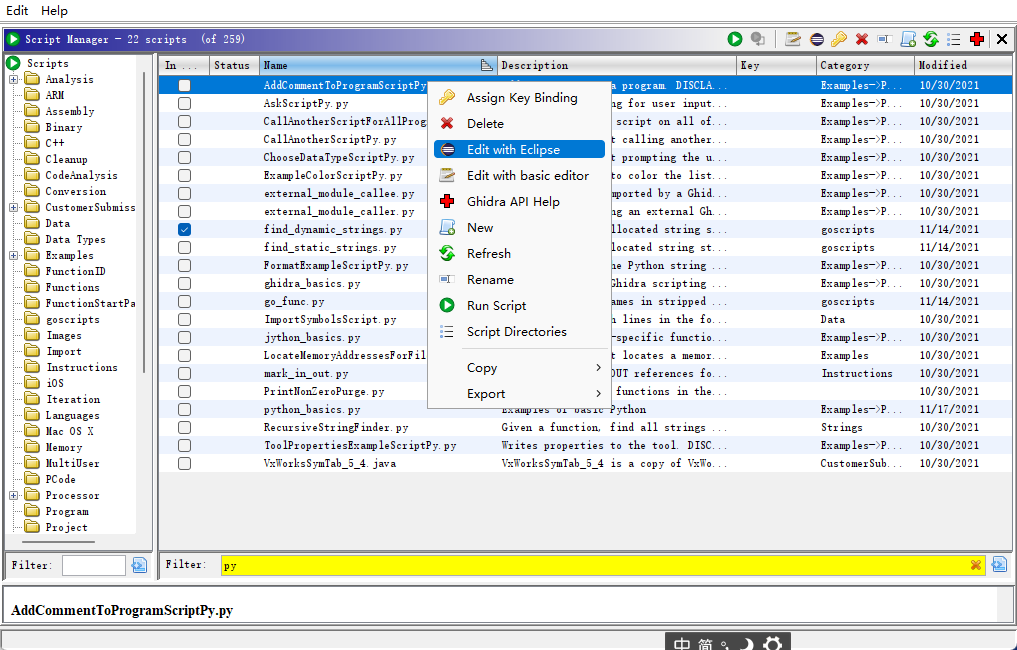Open Assign Key Binding using the key icon
This screenshot has width=1017, height=650.
840,39
